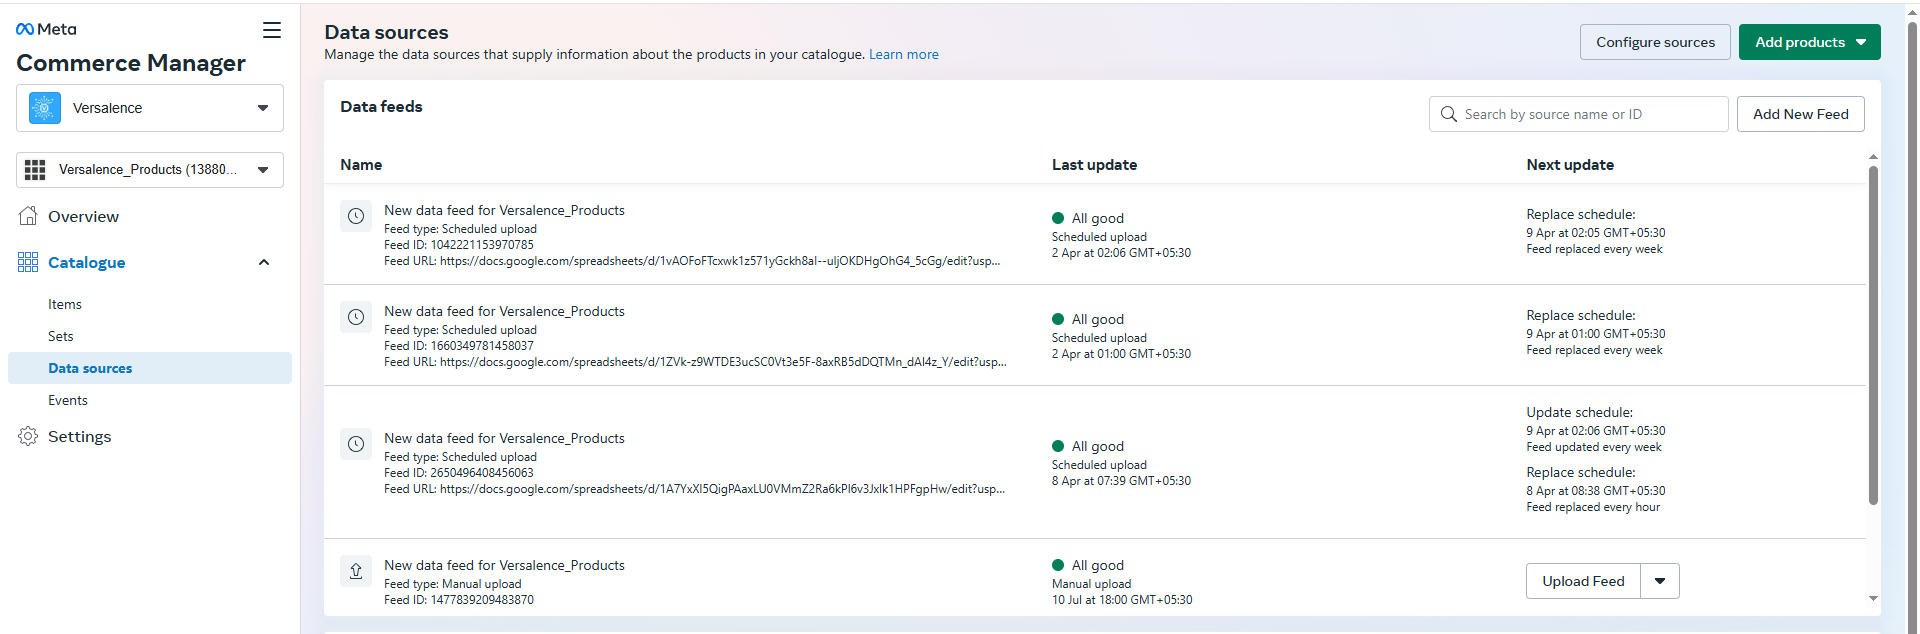The image size is (1920, 634).
Task: Click All good status dated 2 Apr 01:00
Action: pos(1088,319)
